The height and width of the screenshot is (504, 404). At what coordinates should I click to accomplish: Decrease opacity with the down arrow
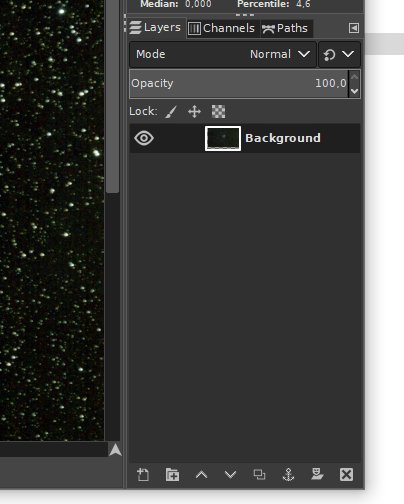pyautogui.click(x=354, y=91)
